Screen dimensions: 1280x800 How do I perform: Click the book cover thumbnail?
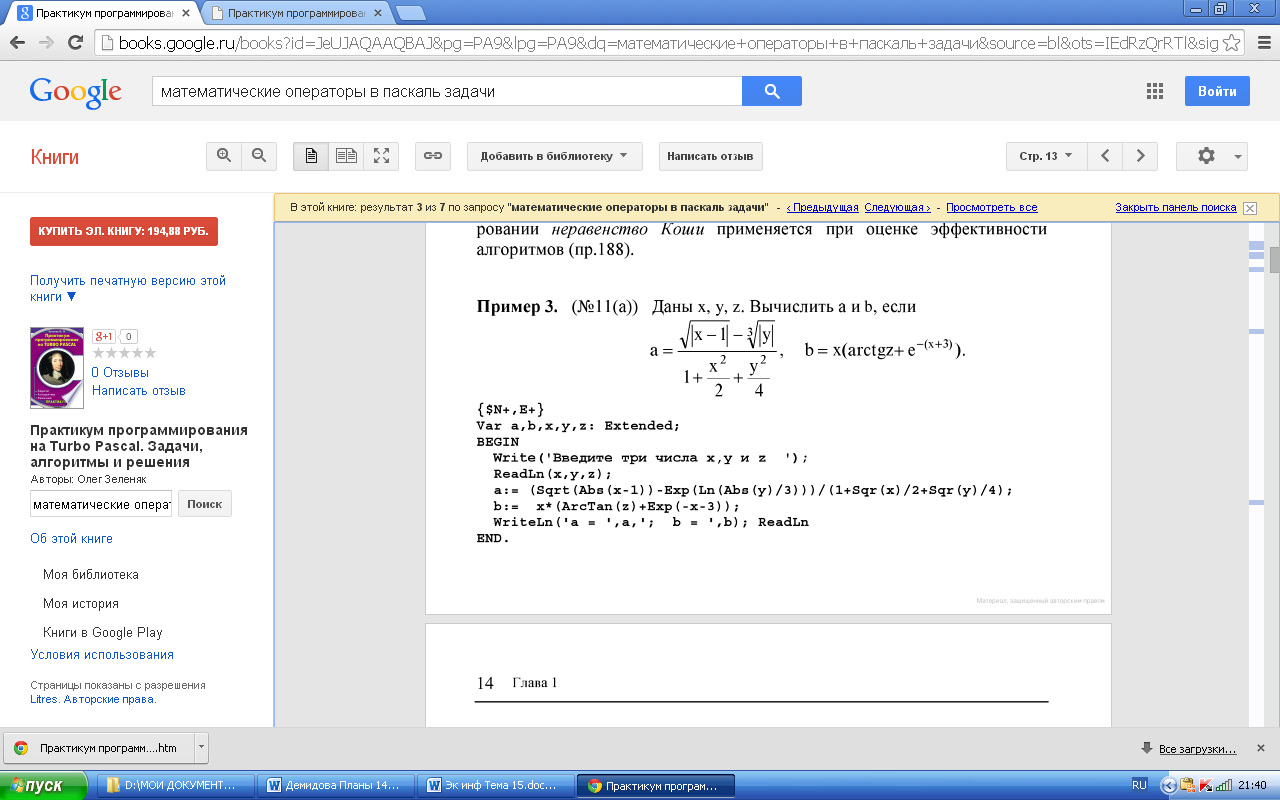click(x=57, y=367)
